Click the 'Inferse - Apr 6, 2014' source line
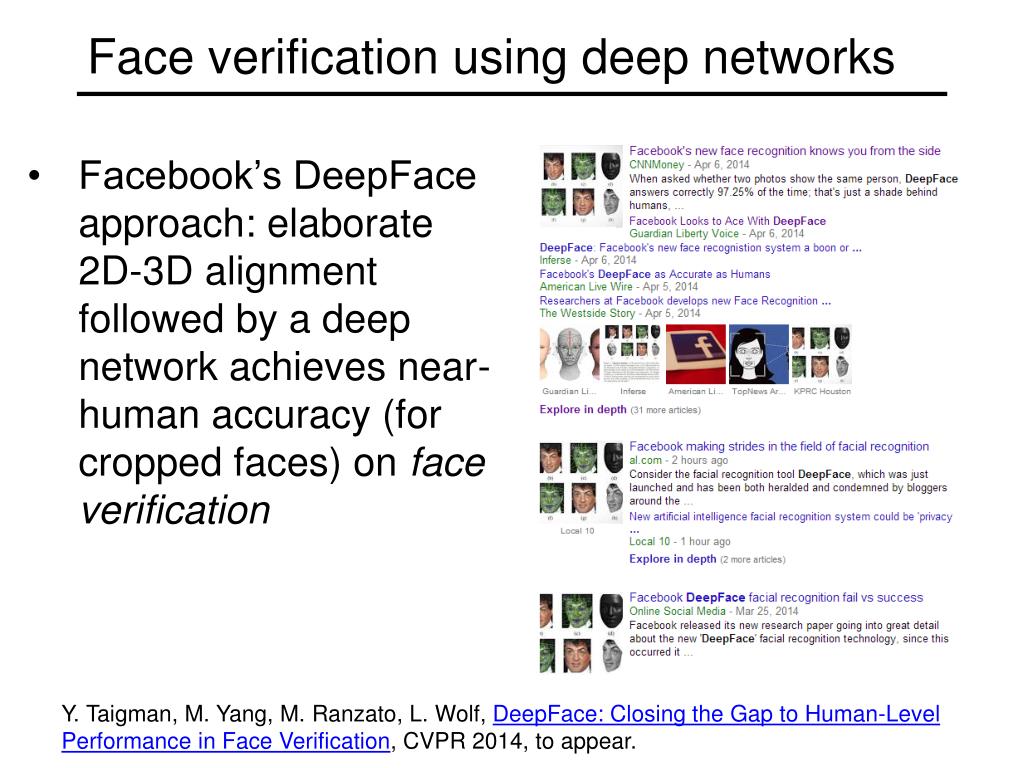Viewport: 1024px width, 768px height. [x=588, y=261]
